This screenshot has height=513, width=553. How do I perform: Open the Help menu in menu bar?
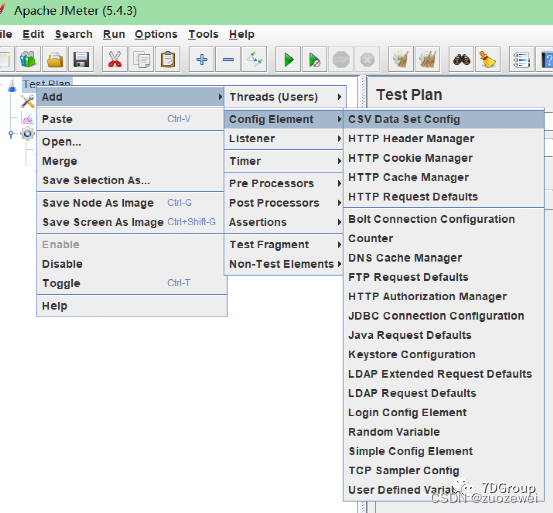[x=242, y=34]
